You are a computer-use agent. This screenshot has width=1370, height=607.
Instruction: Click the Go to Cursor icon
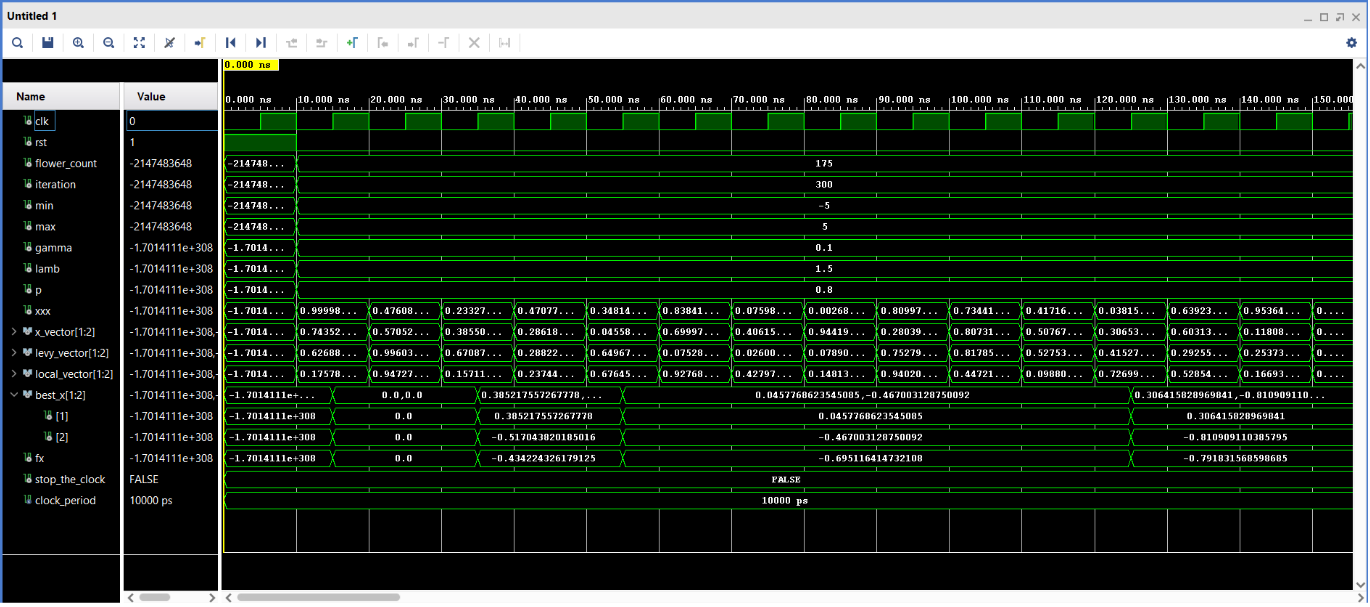click(200, 43)
